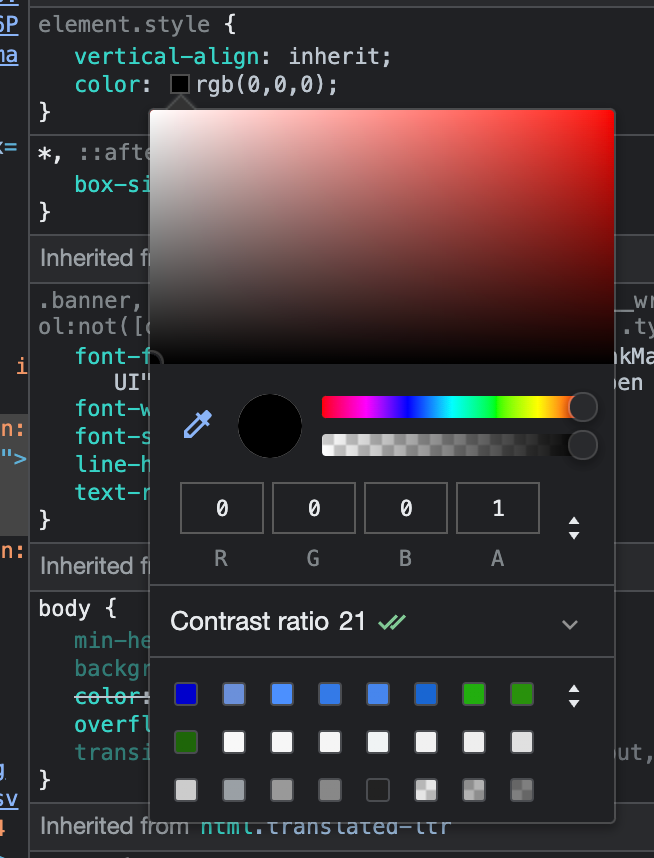Click the inline swatch beside rgb(0,0,0)
Screen dimensions: 654x858
point(179,84)
